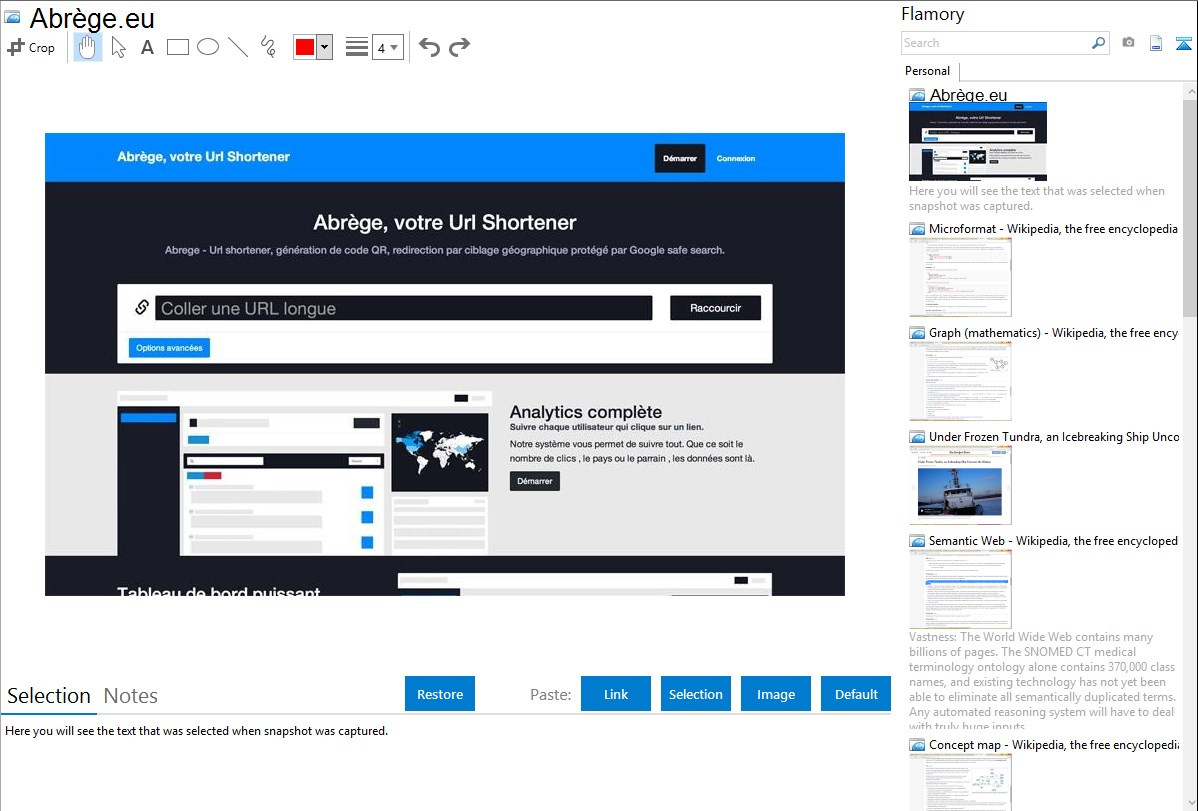Image resolution: width=1198 pixels, height=811 pixels.
Task: Select the freehand scribble tool
Action: pos(268,47)
